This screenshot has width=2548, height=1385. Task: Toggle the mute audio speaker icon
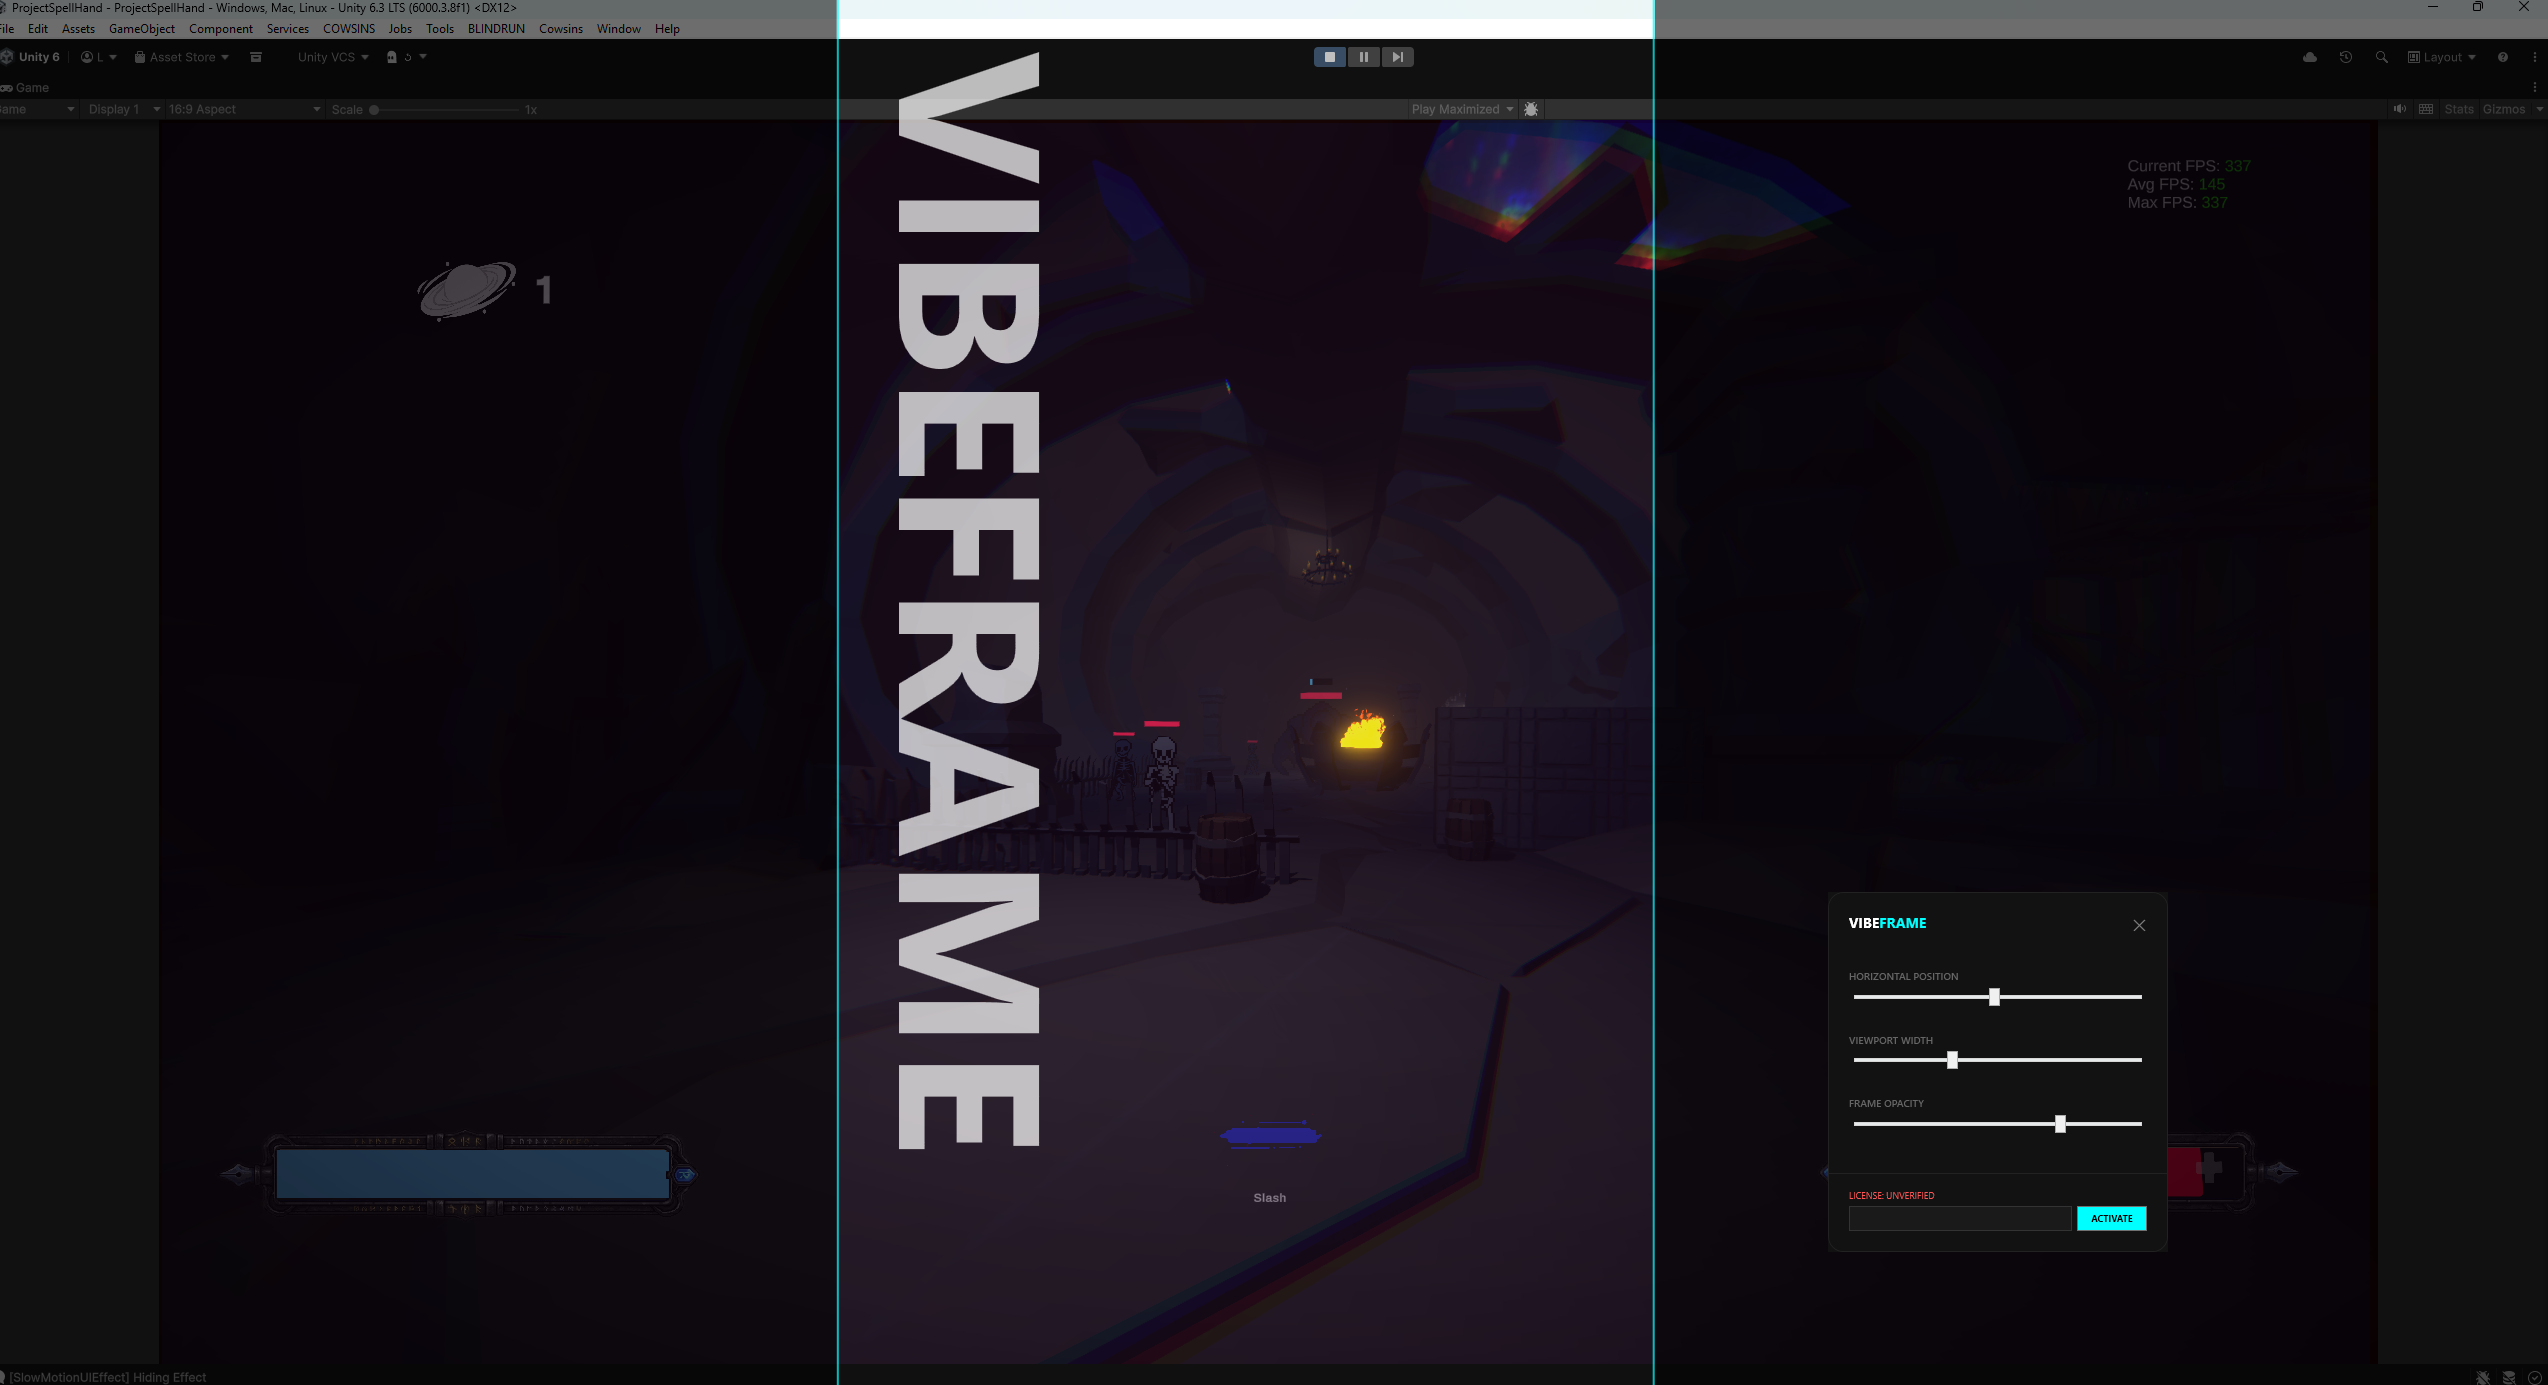[2399, 109]
